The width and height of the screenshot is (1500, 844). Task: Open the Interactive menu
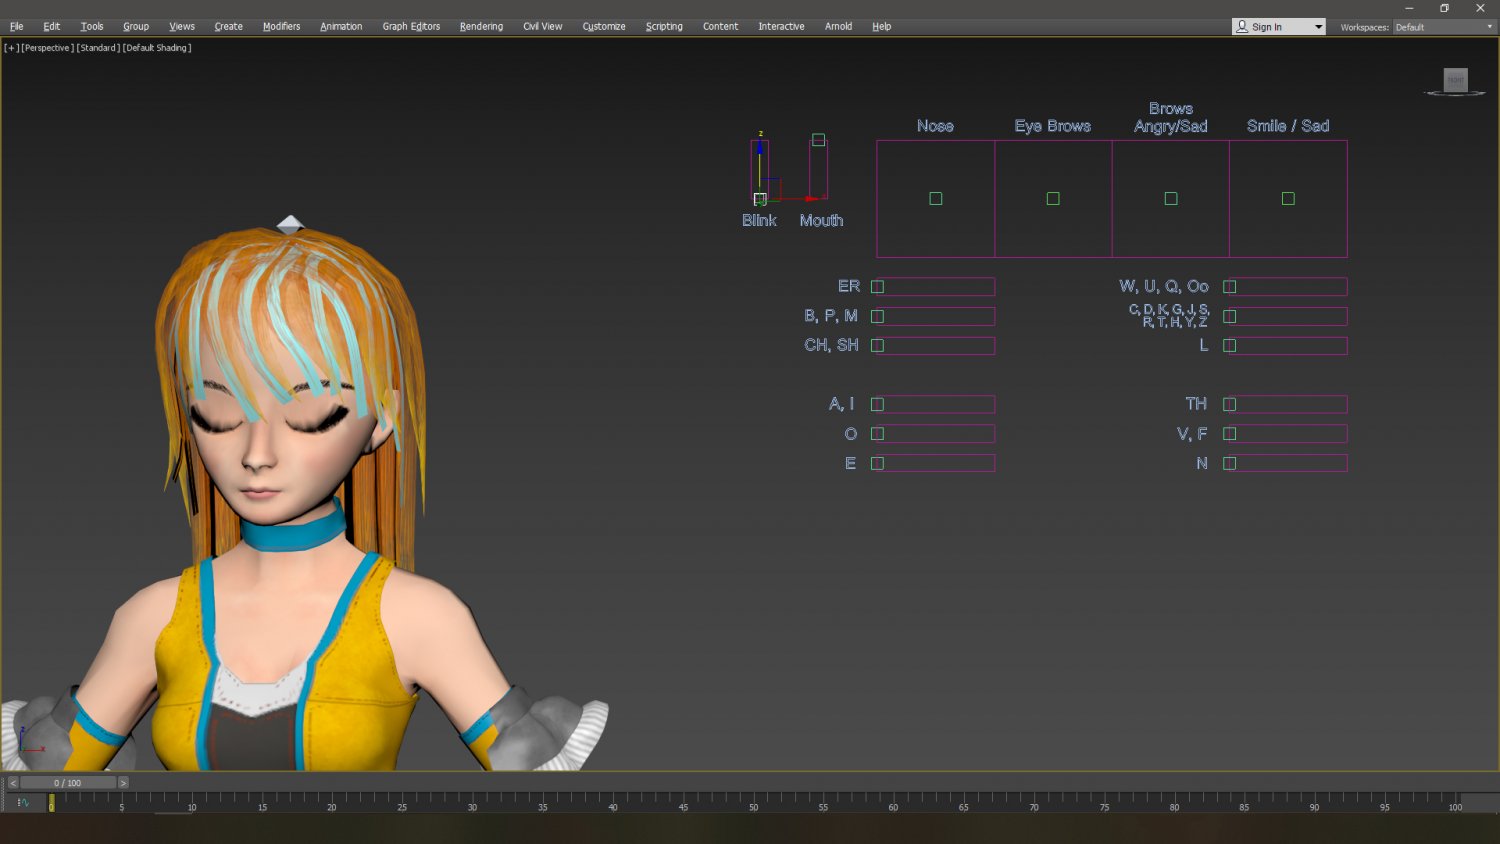[781, 27]
